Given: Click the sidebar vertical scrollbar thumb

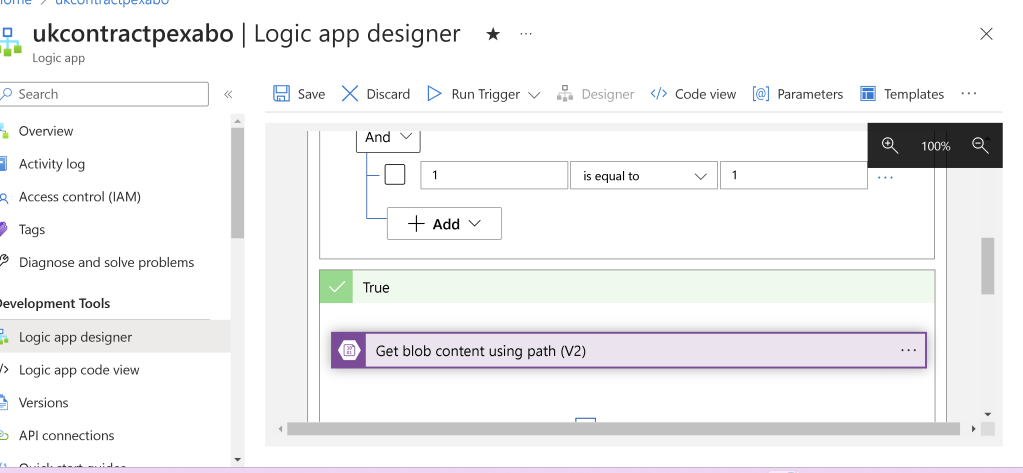Looking at the screenshot, I should coord(237,183).
